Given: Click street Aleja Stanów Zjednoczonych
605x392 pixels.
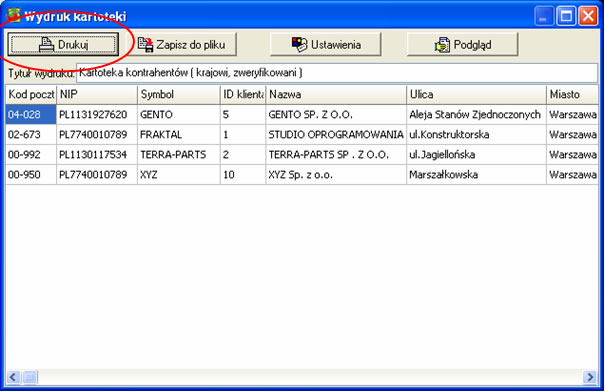Looking at the screenshot, I should tap(477, 115).
